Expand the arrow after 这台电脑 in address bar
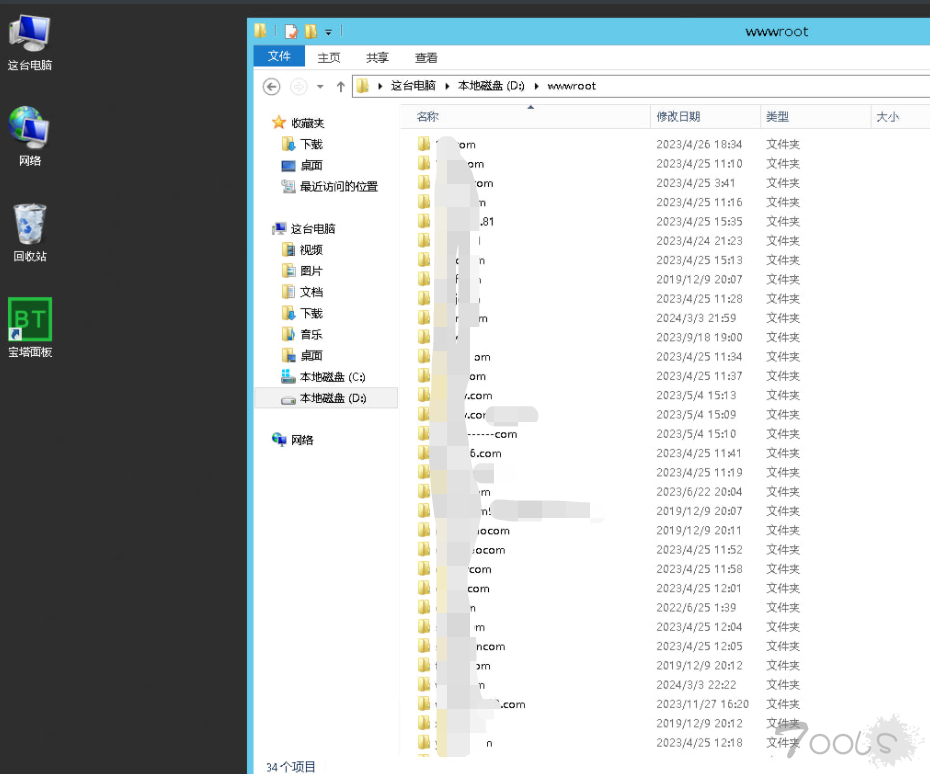This screenshot has height=774, width=930. (447, 86)
